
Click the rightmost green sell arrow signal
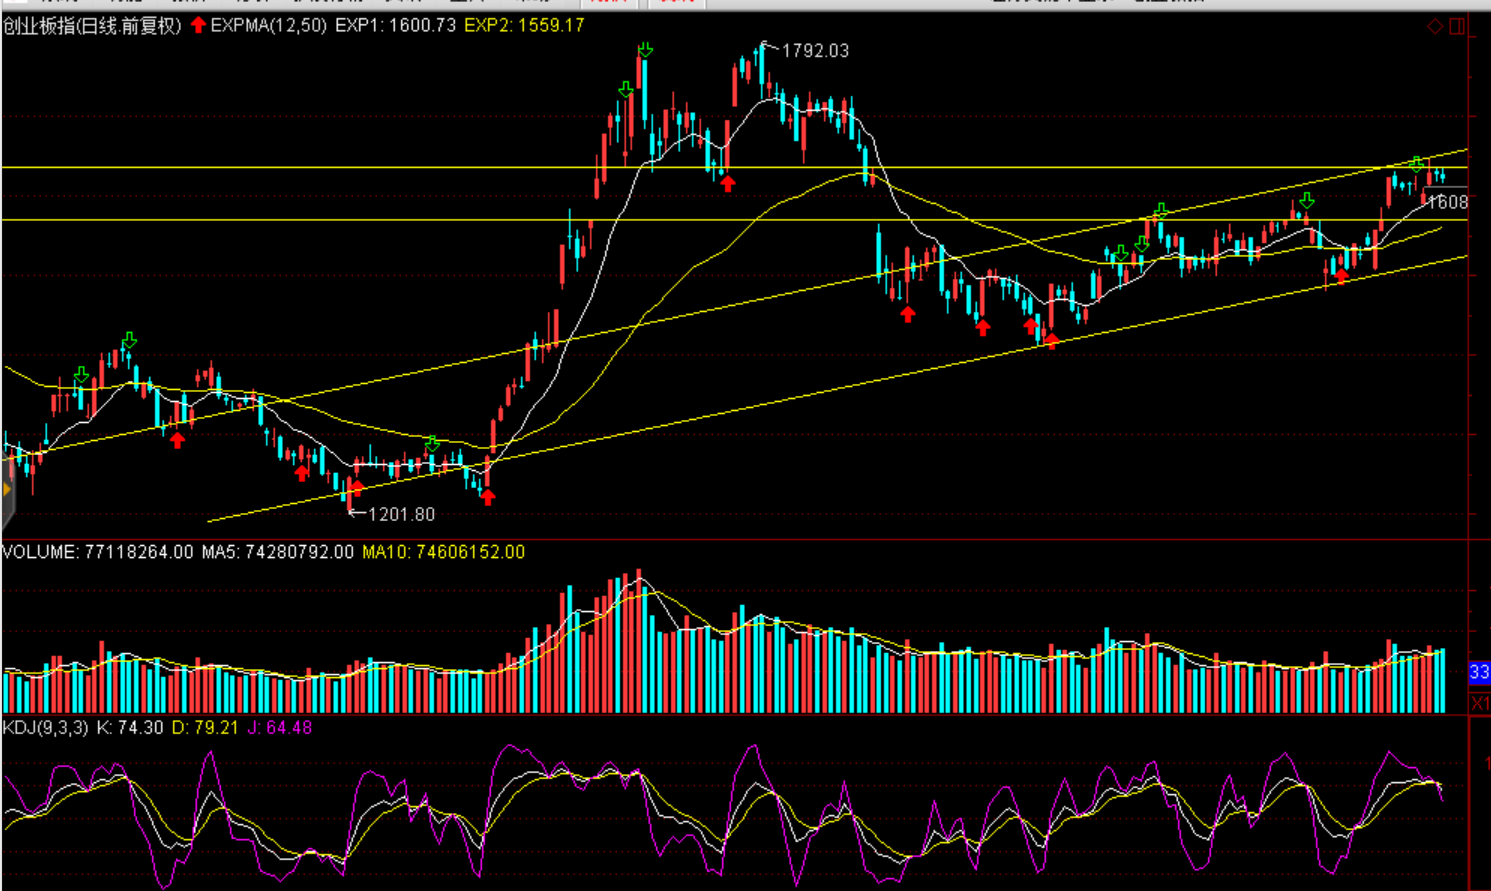[1416, 165]
